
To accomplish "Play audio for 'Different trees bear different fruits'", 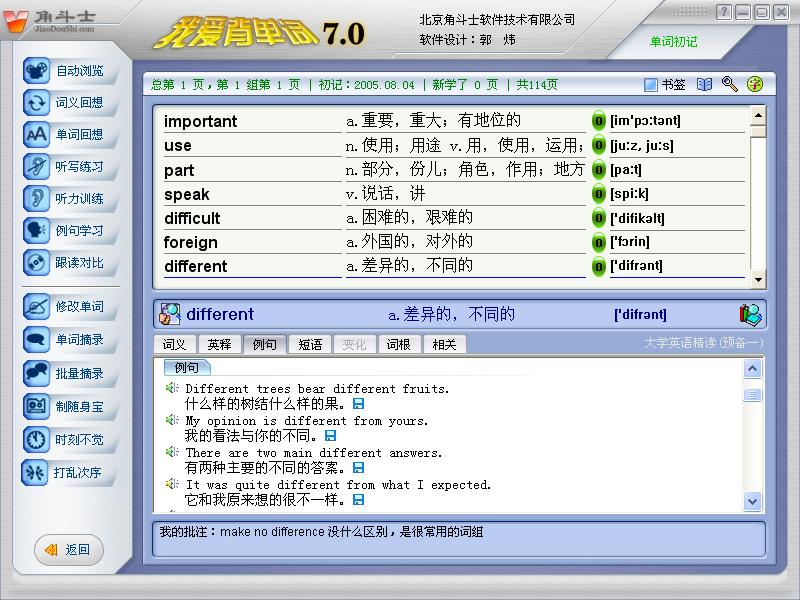I will point(172,388).
